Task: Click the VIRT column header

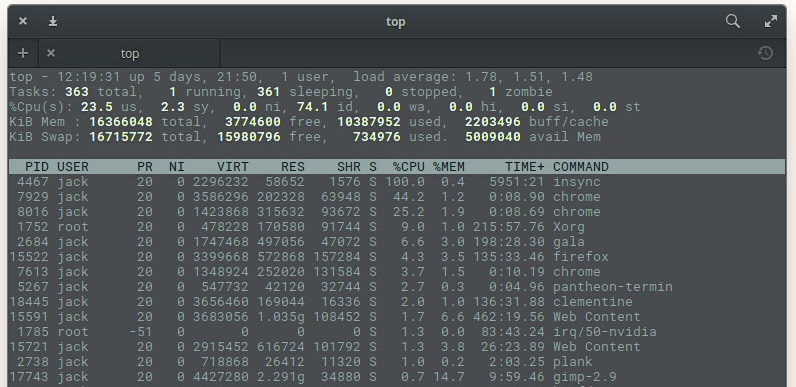Action: [x=233, y=167]
